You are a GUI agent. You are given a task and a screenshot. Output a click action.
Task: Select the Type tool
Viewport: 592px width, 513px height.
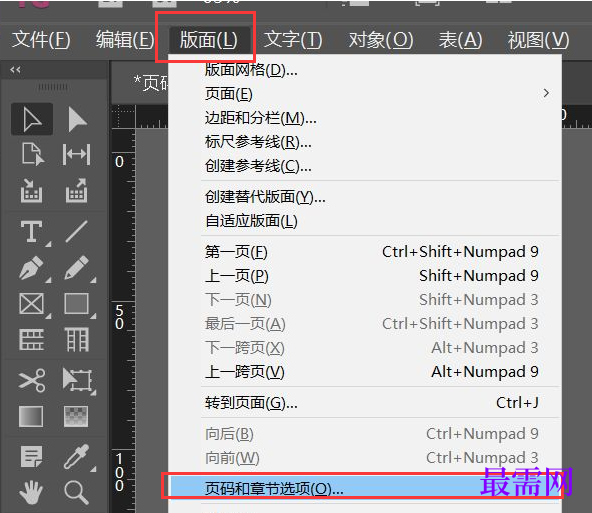tap(32, 231)
